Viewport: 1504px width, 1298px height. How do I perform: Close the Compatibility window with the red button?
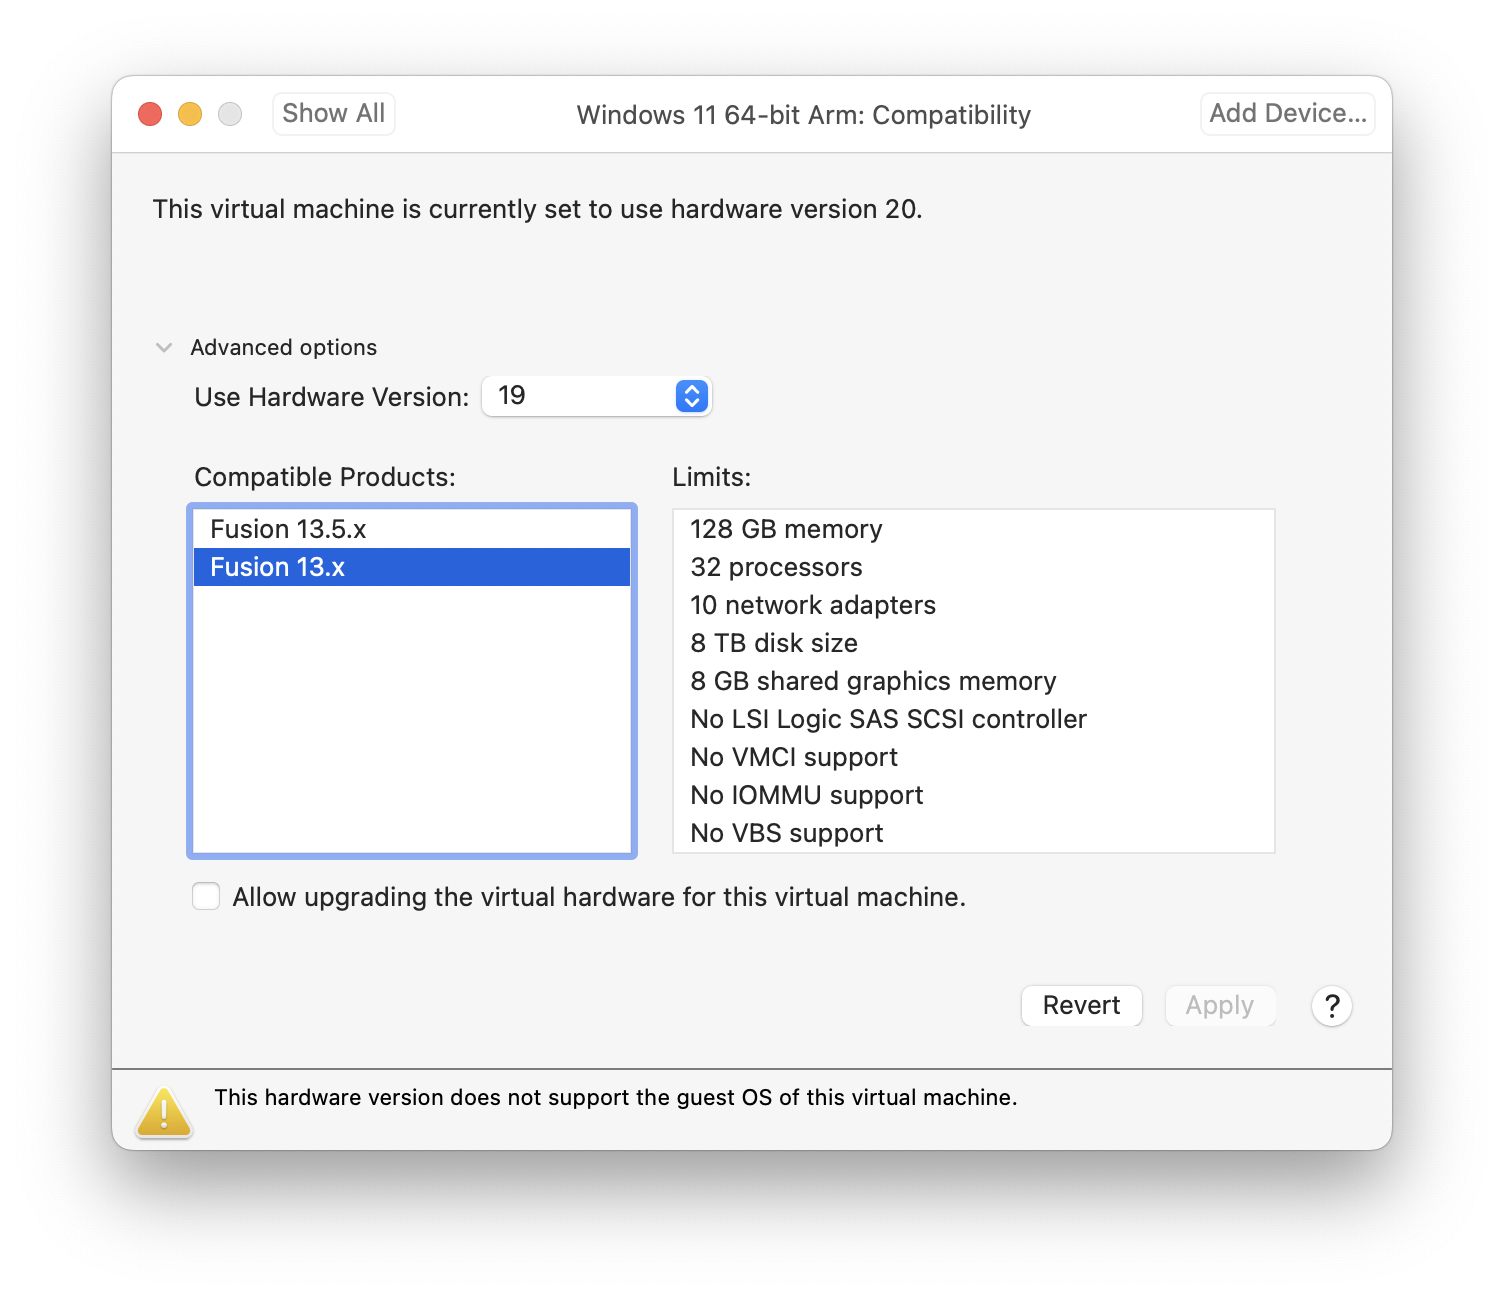pos(150,114)
